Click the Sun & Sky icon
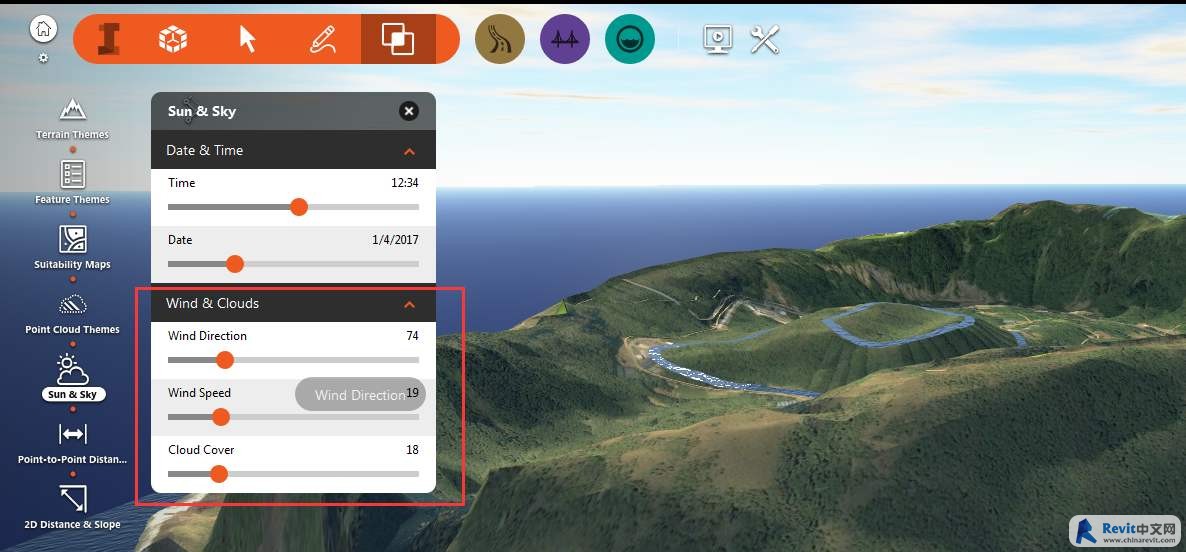Screen dimensions: 1186x552 [73, 369]
